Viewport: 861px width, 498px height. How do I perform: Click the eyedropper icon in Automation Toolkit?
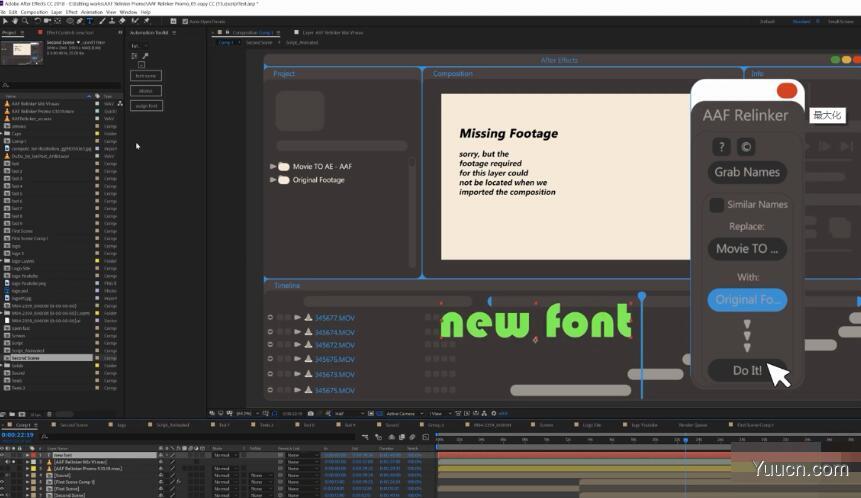145,56
